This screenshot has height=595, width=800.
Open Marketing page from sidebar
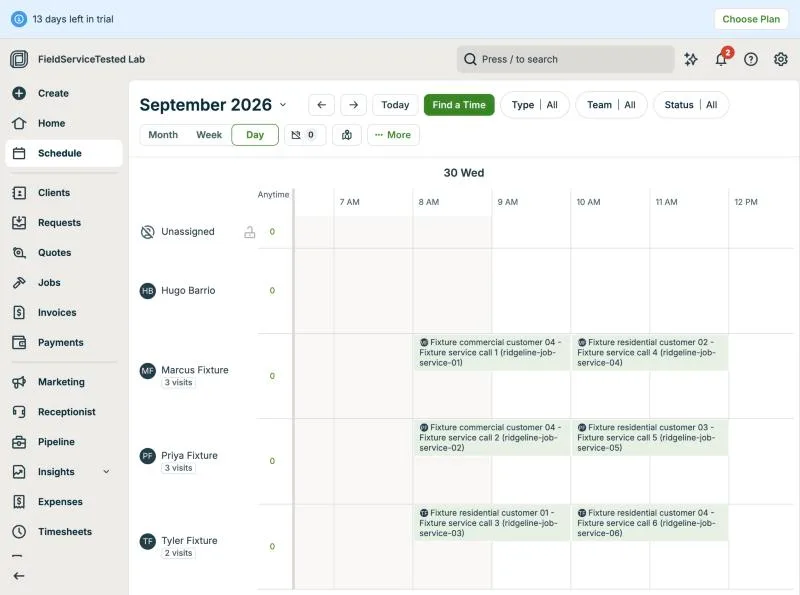(64, 382)
